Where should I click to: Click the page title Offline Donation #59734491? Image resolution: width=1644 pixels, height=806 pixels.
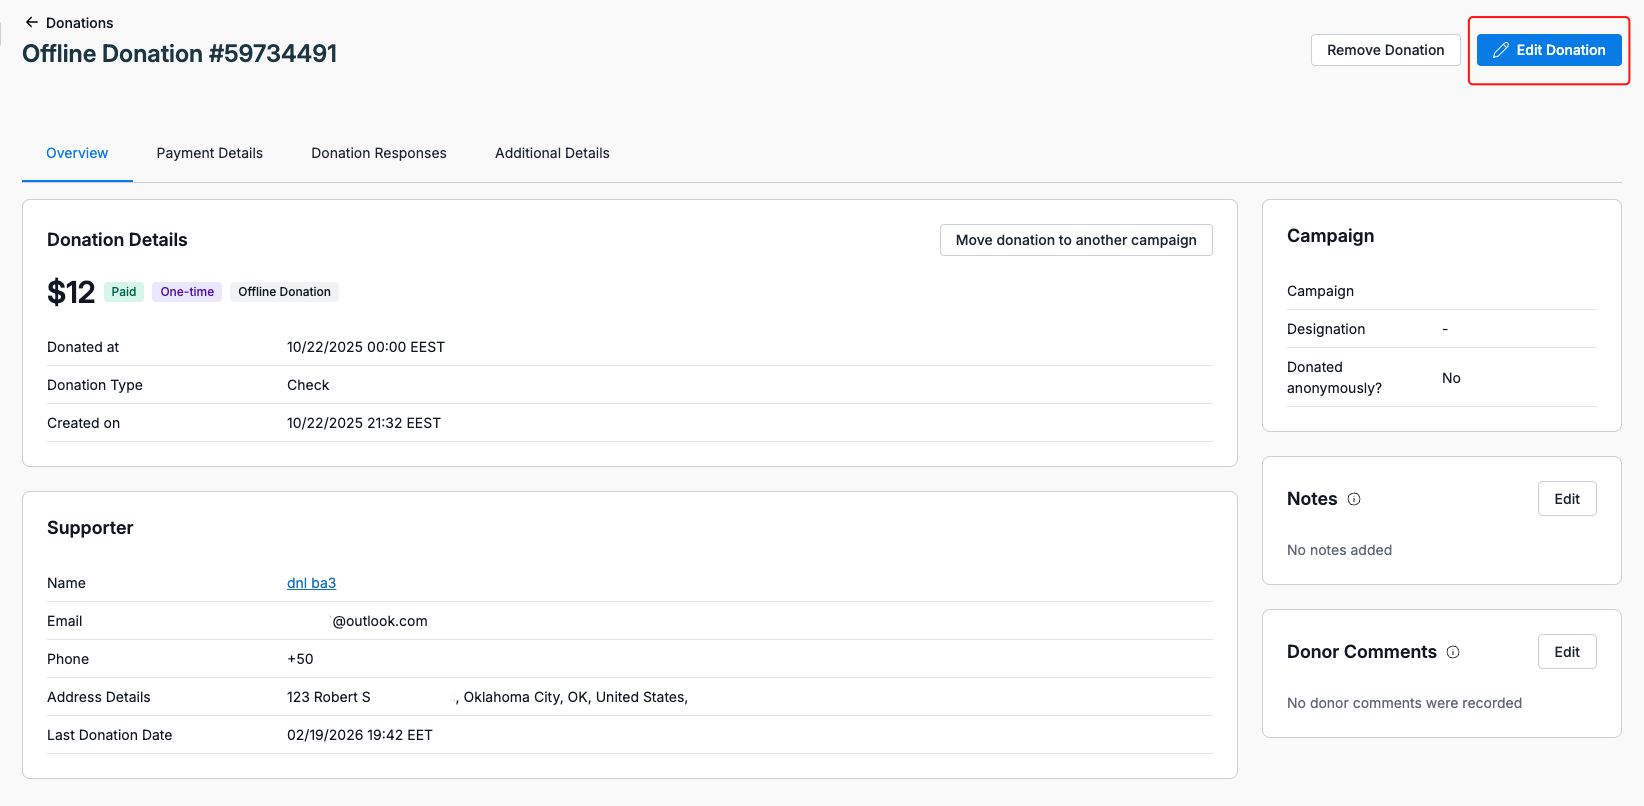click(x=180, y=54)
